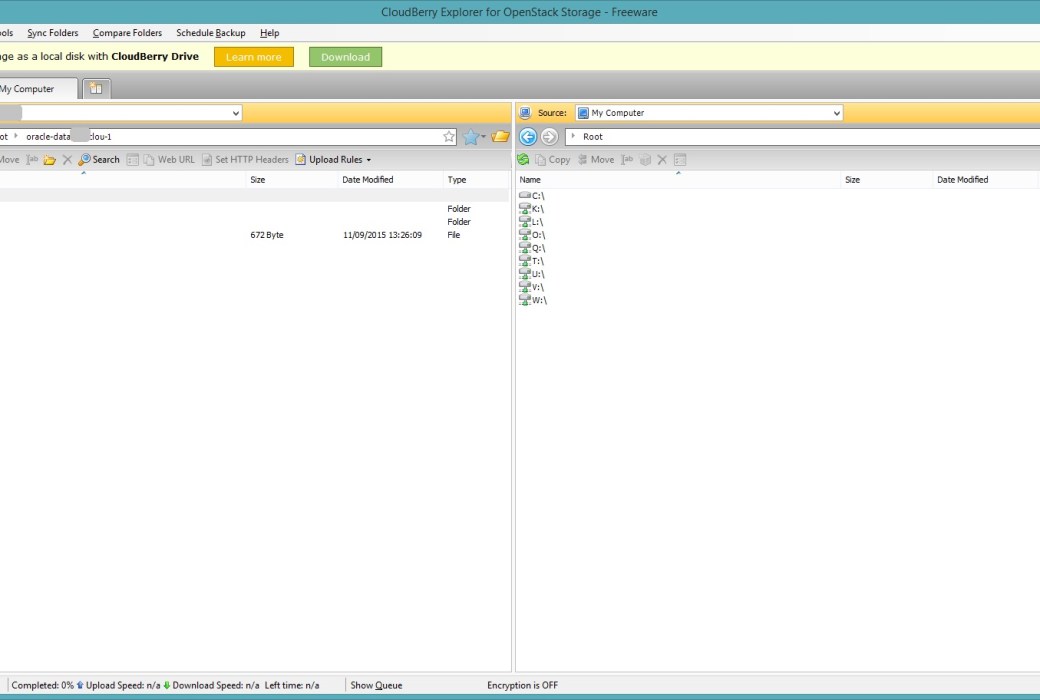Click Show Queue in the status bar
The height and width of the screenshot is (700, 1040).
[375, 685]
